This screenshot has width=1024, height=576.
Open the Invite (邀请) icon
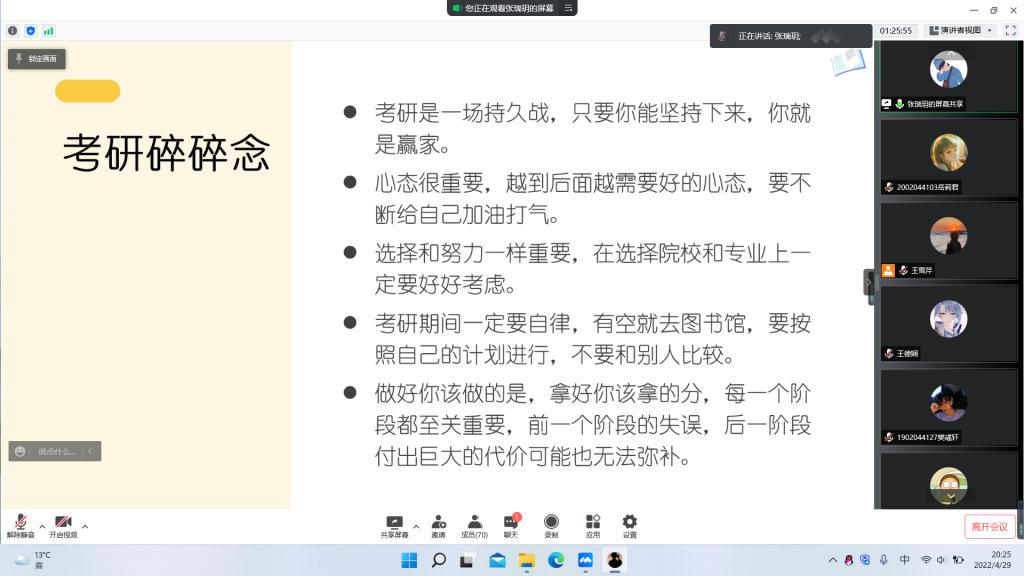[x=438, y=526]
